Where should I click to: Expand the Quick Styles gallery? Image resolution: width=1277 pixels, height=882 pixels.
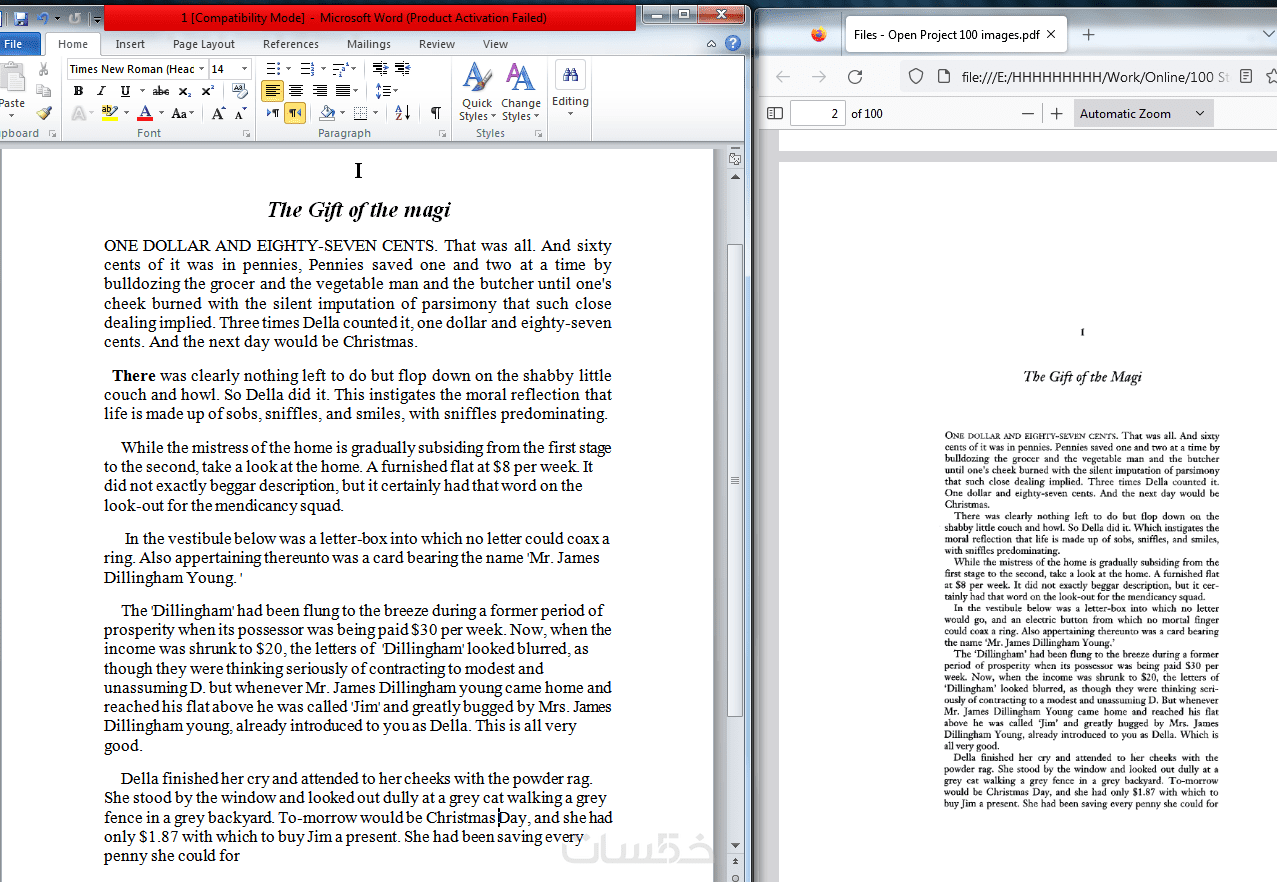tap(477, 91)
